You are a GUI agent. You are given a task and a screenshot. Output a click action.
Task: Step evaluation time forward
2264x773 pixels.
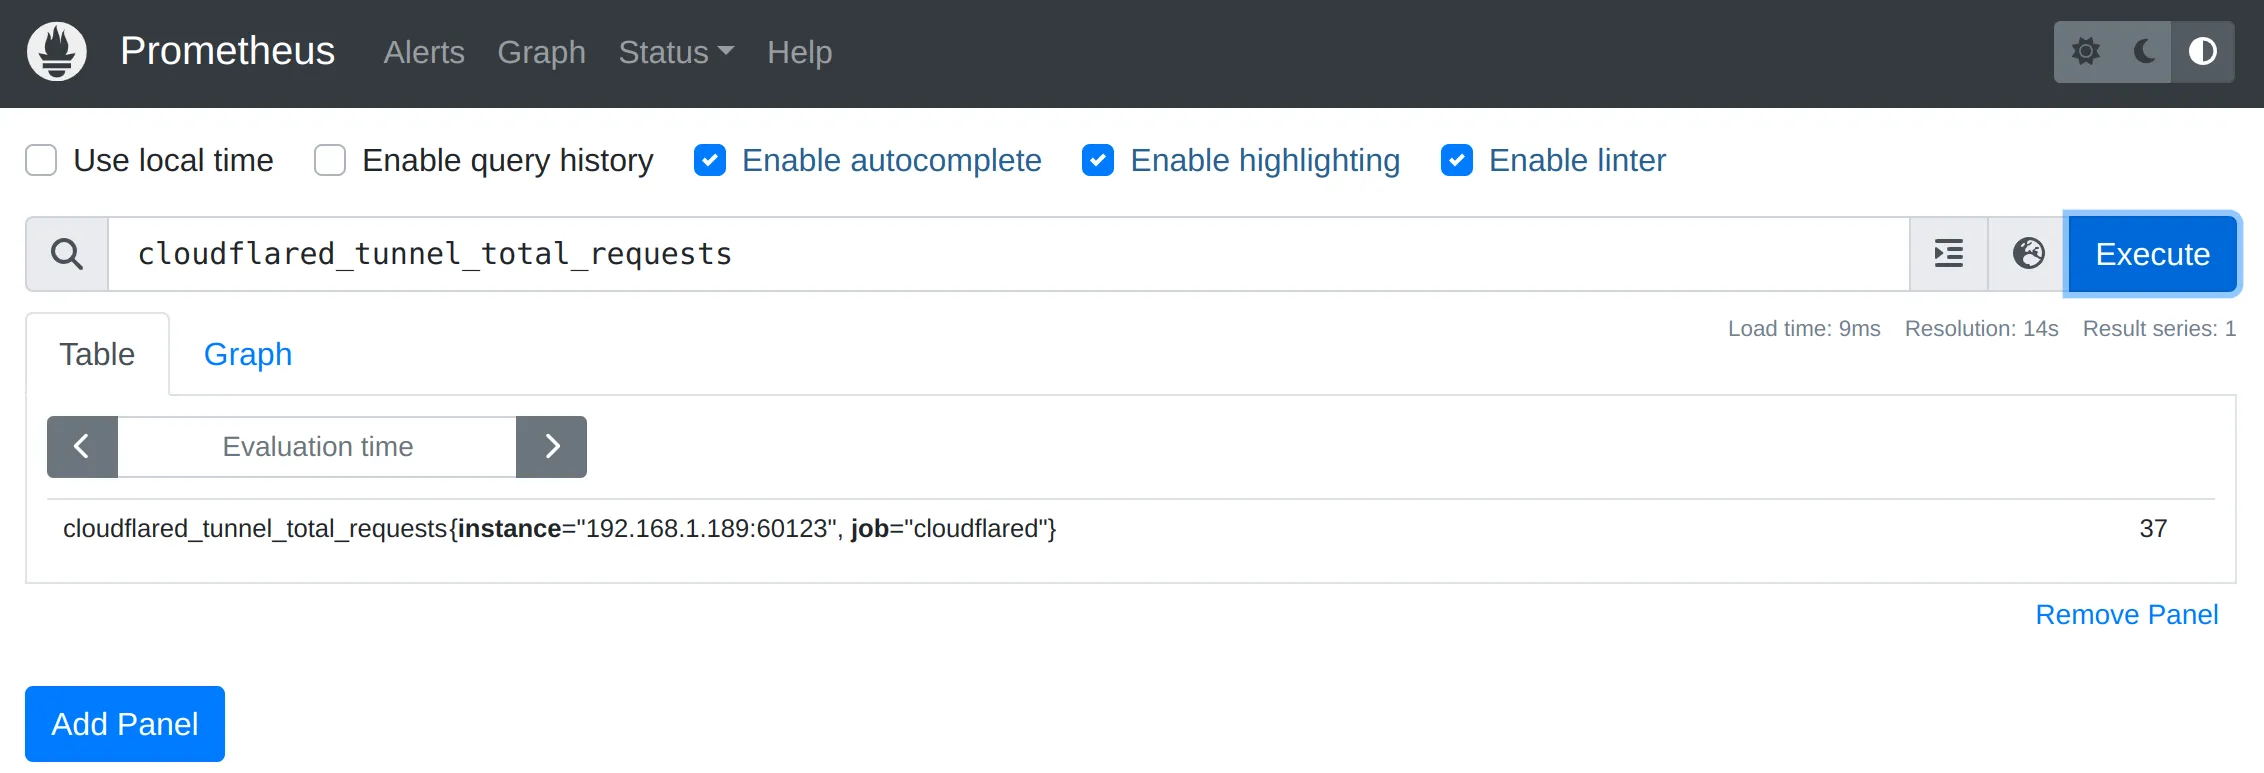click(551, 447)
